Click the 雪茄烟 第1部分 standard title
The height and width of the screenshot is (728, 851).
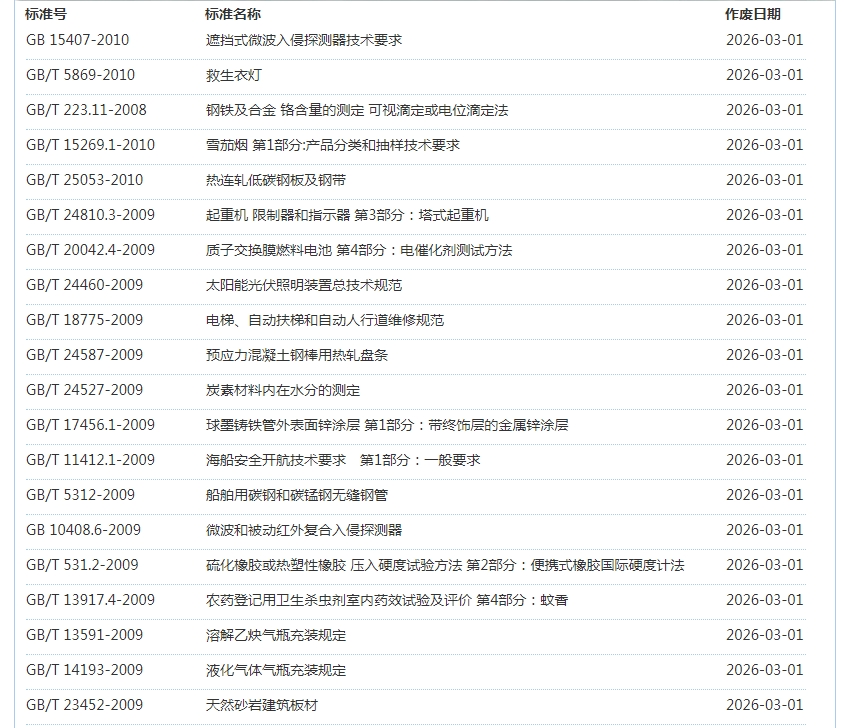click(x=332, y=145)
